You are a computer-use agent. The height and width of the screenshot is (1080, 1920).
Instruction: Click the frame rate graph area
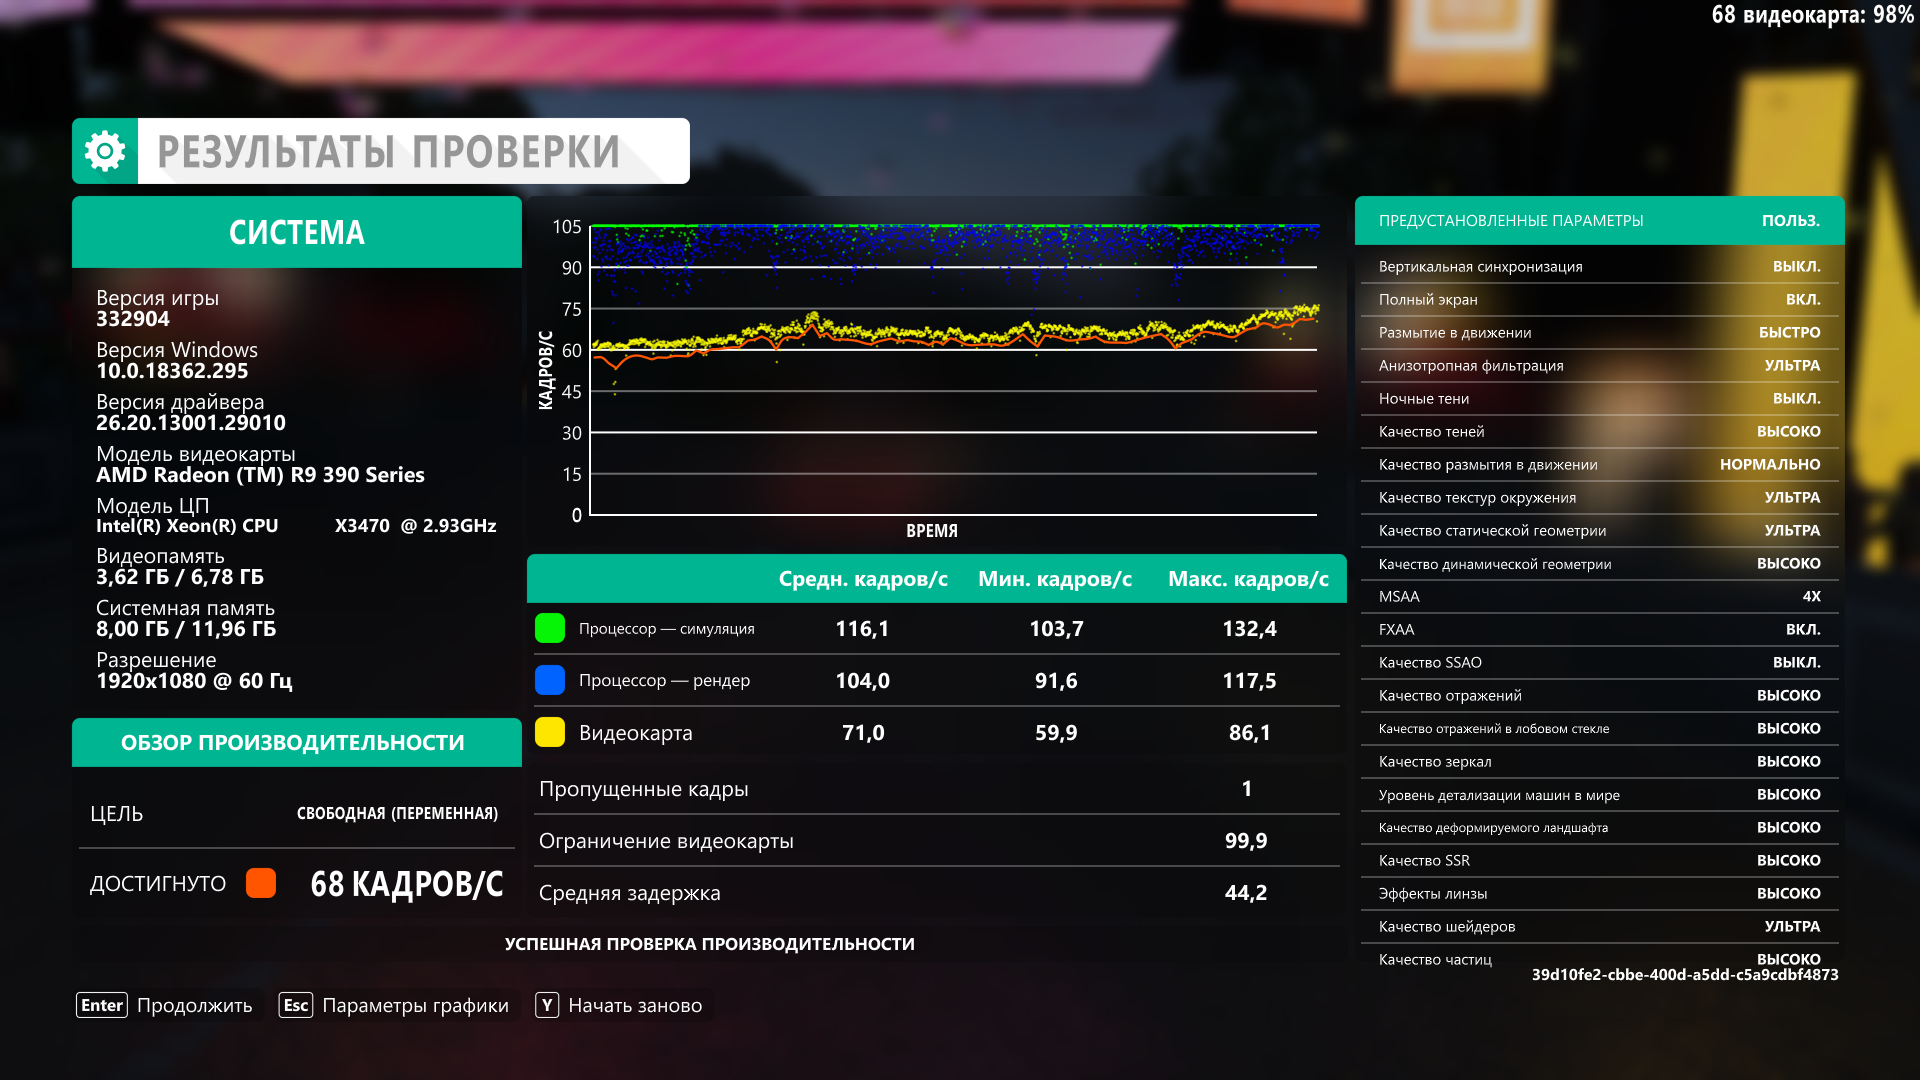coord(953,370)
